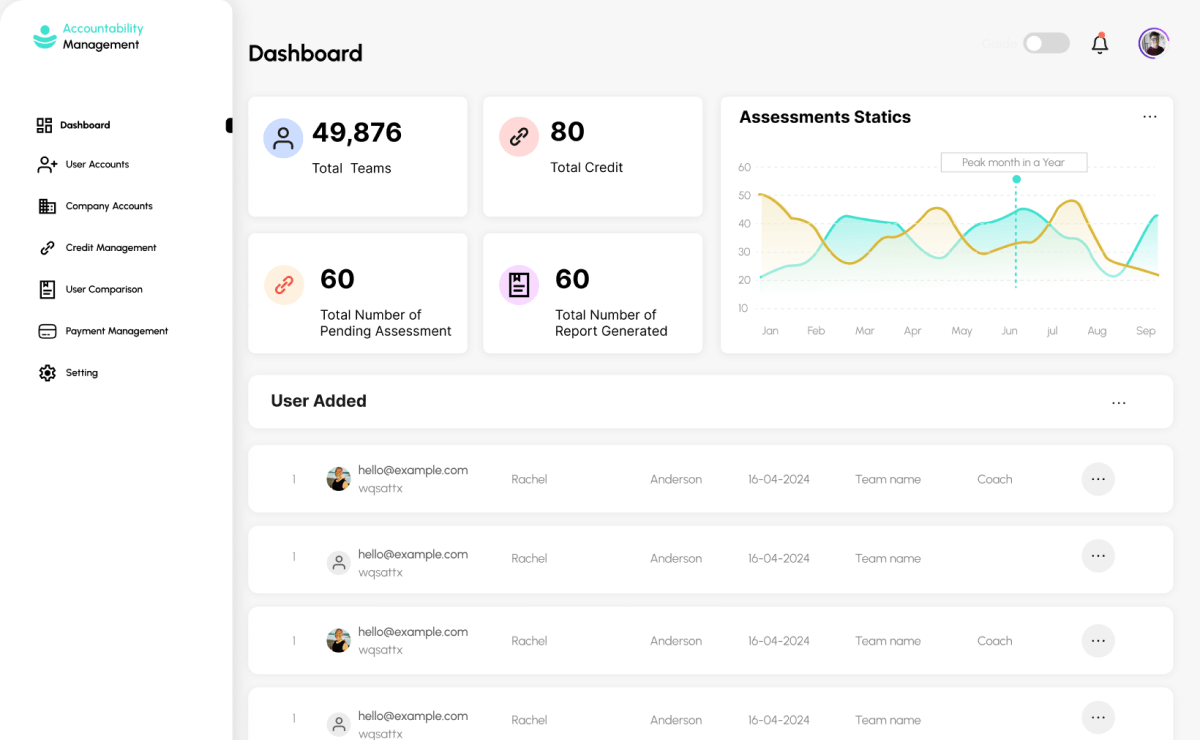Open the Assessments Statics options menu

(1150, 117)
